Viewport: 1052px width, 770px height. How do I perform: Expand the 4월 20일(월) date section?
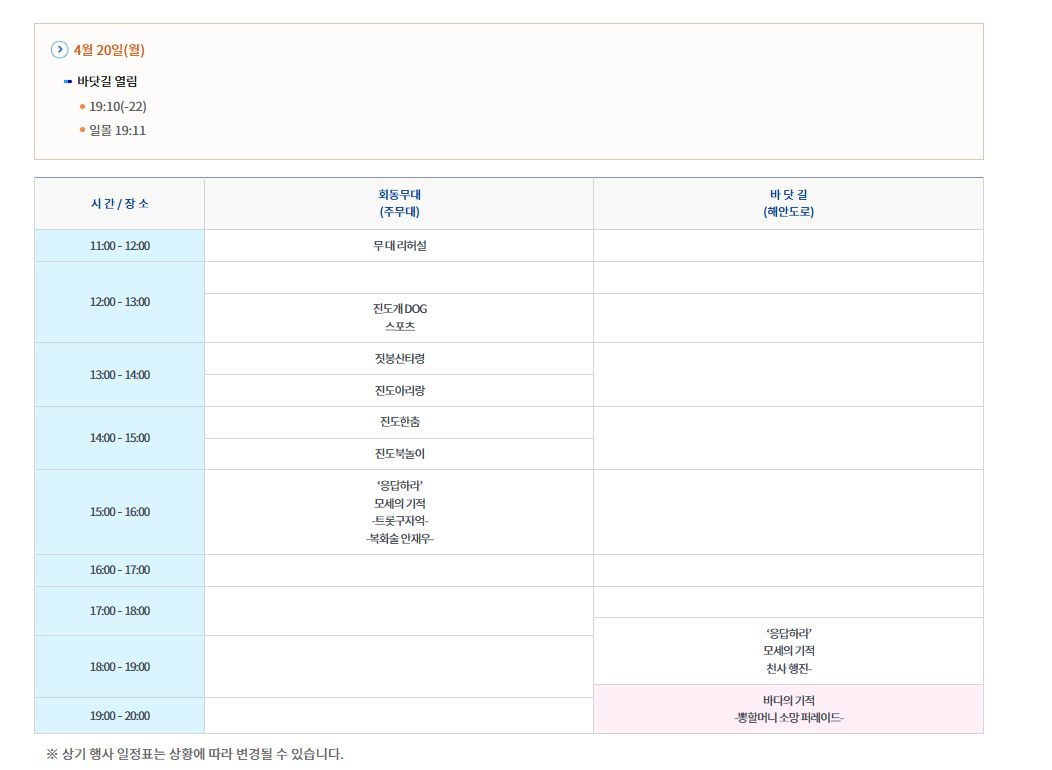(x=105, y=50)
